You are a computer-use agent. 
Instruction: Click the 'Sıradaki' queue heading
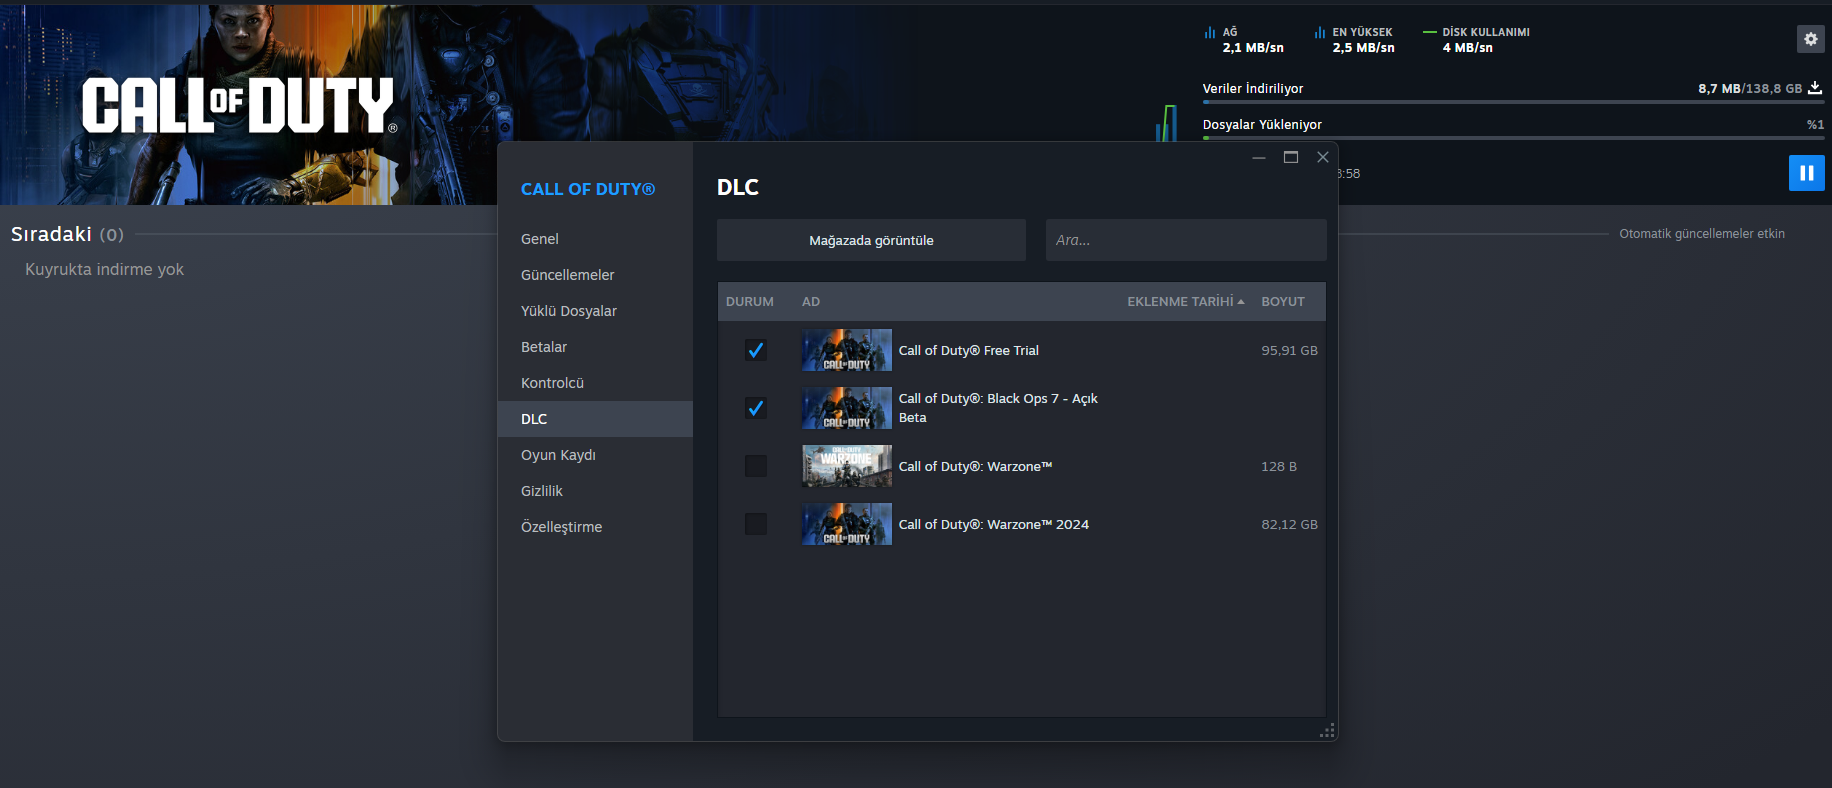tap(51, 234)
